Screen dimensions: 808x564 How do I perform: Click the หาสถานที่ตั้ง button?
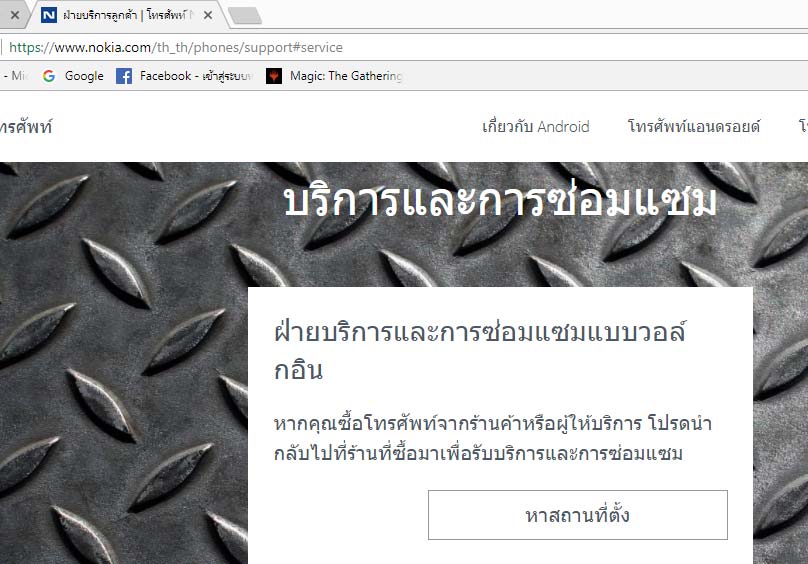pyautogui.click(x=578, y=515)
